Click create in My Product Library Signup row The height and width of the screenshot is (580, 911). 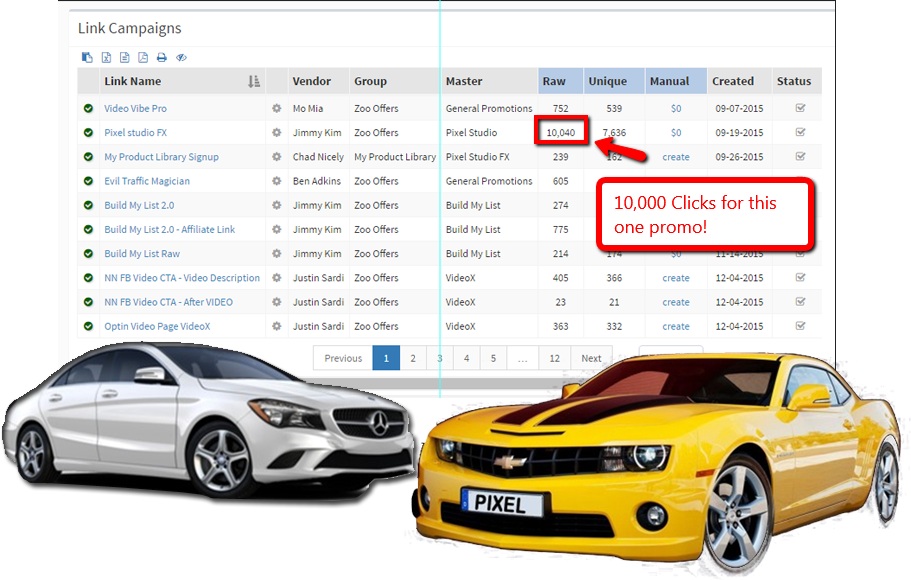point(676,157)
